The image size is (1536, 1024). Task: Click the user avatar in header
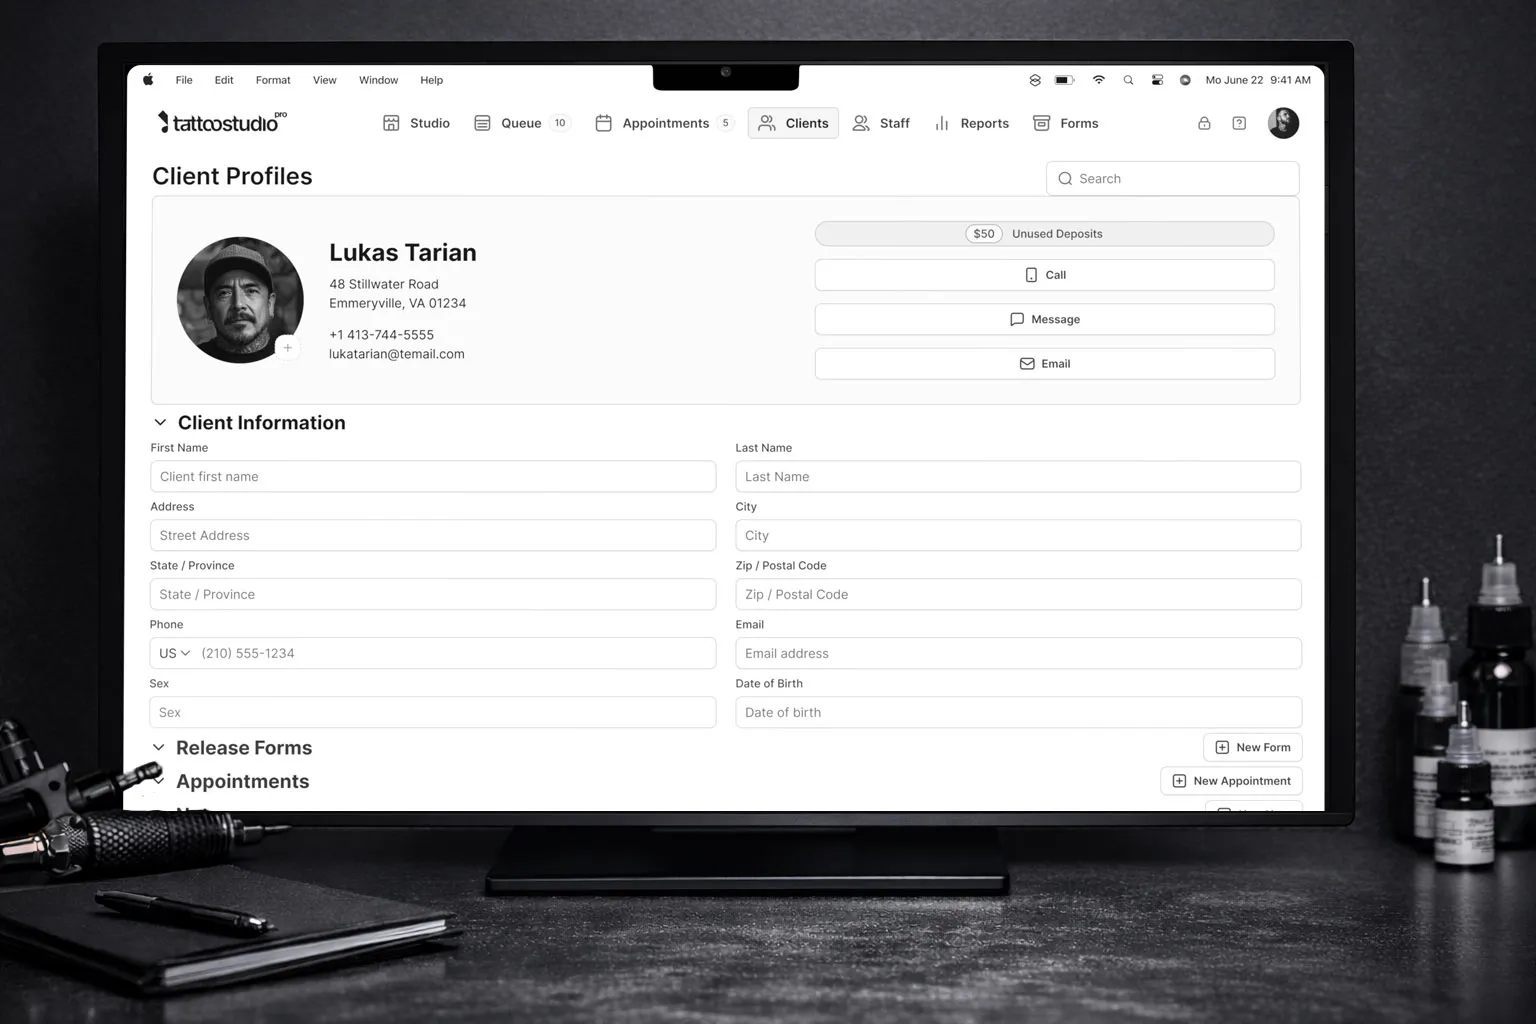point(1283,123)
